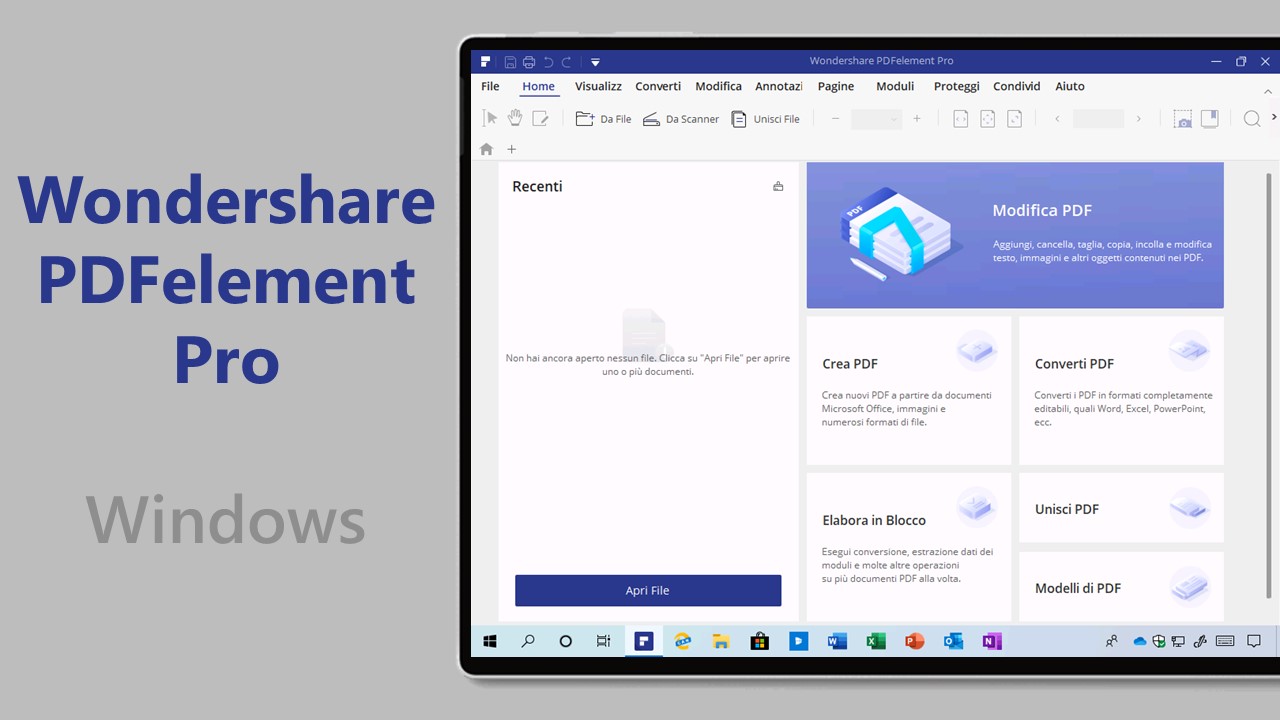The height and width of the screenshot is (720, 1280).
Task: Open the Elabora in Blocco card
Action: pos(909,547)
